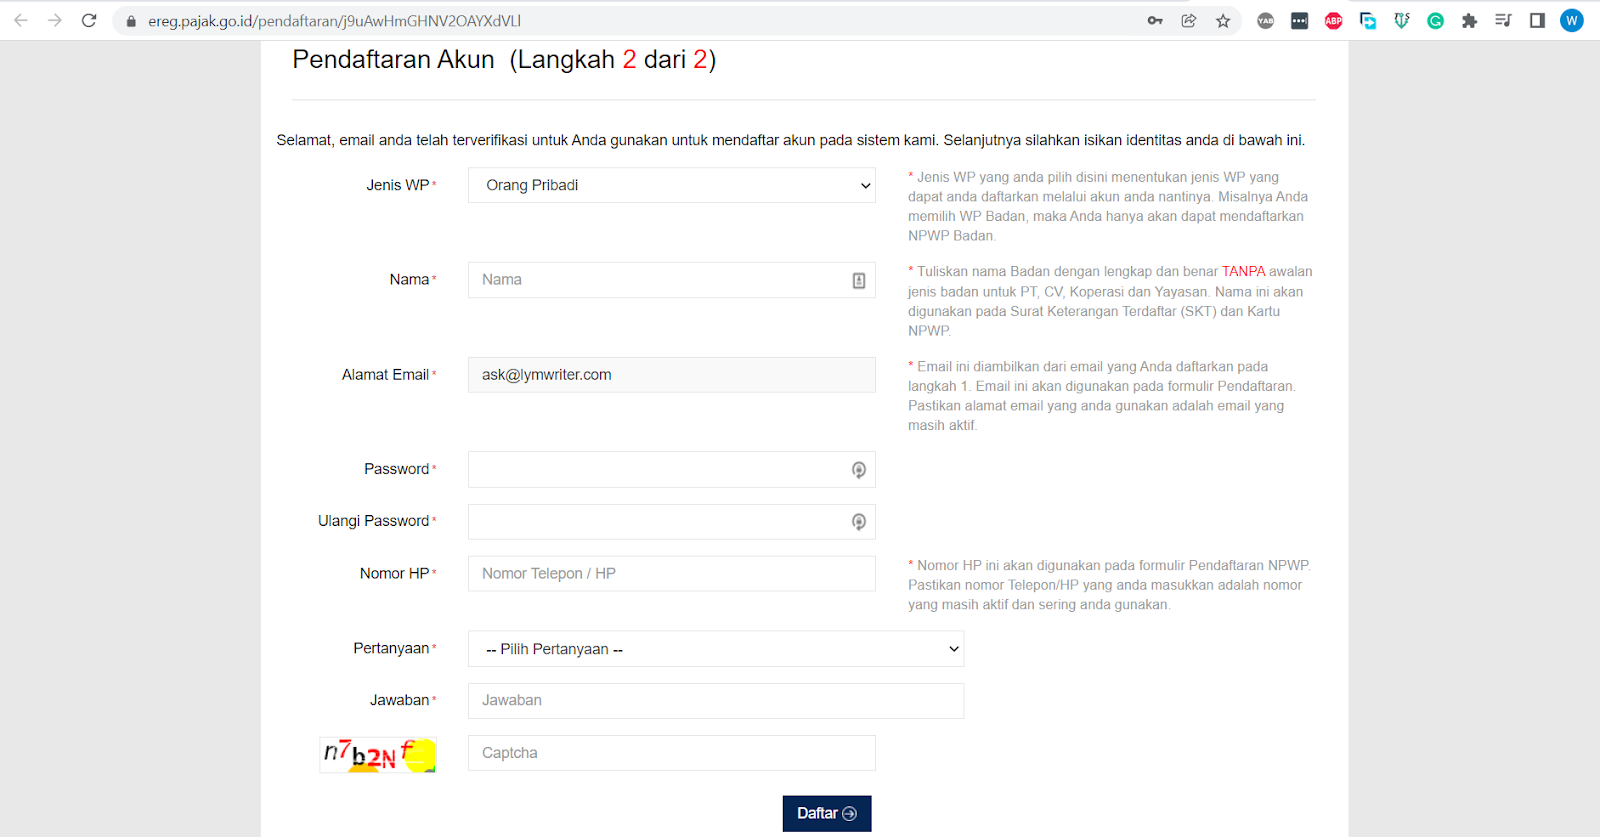Bookmark this page with the star icon
The width and height of the screenshot is (1600, 837).
point(1223,20)
